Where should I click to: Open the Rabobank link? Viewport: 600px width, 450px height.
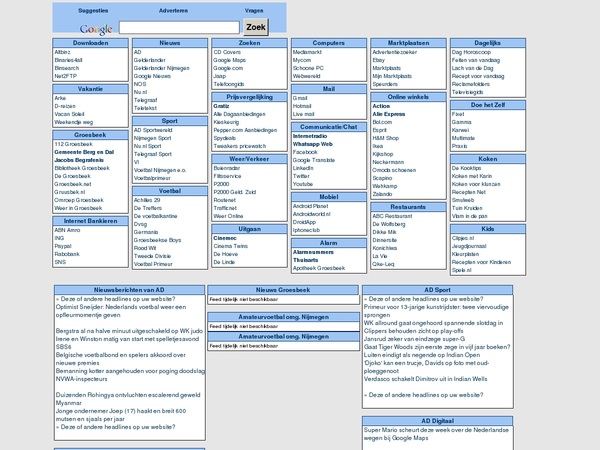click(67, 254)
